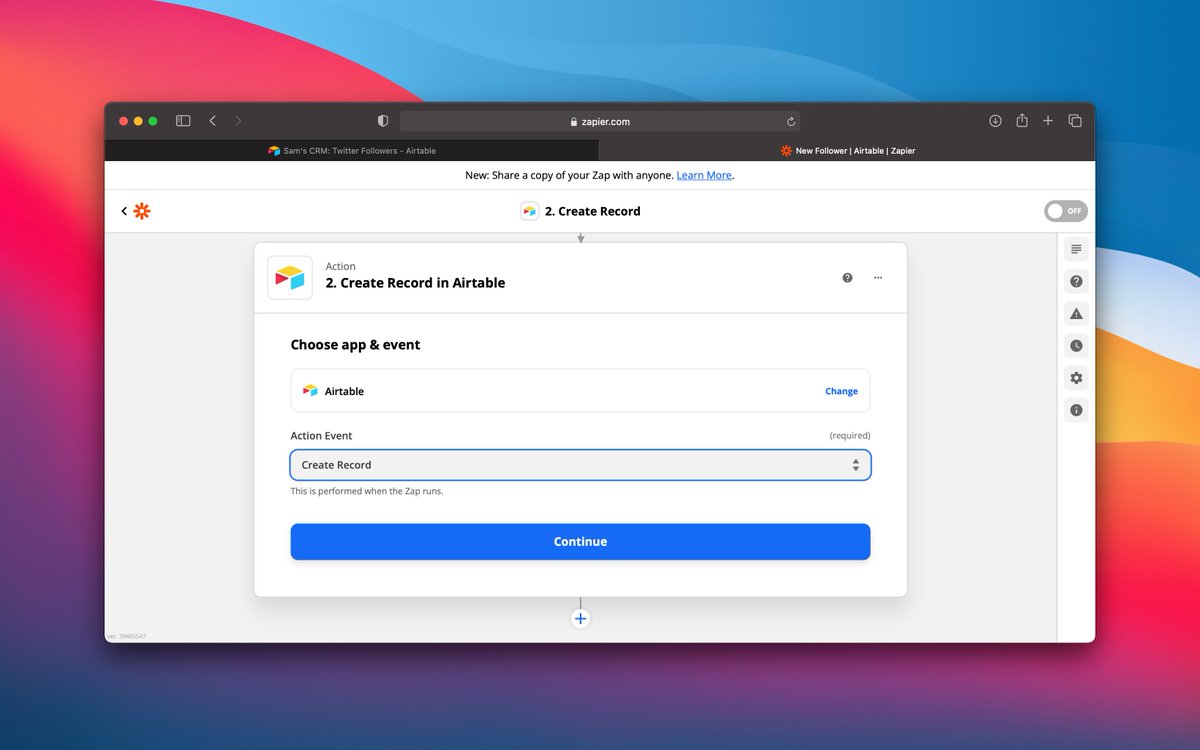Open the Safari downloads icon
The image size is (1200, 750).
[995, 121]
